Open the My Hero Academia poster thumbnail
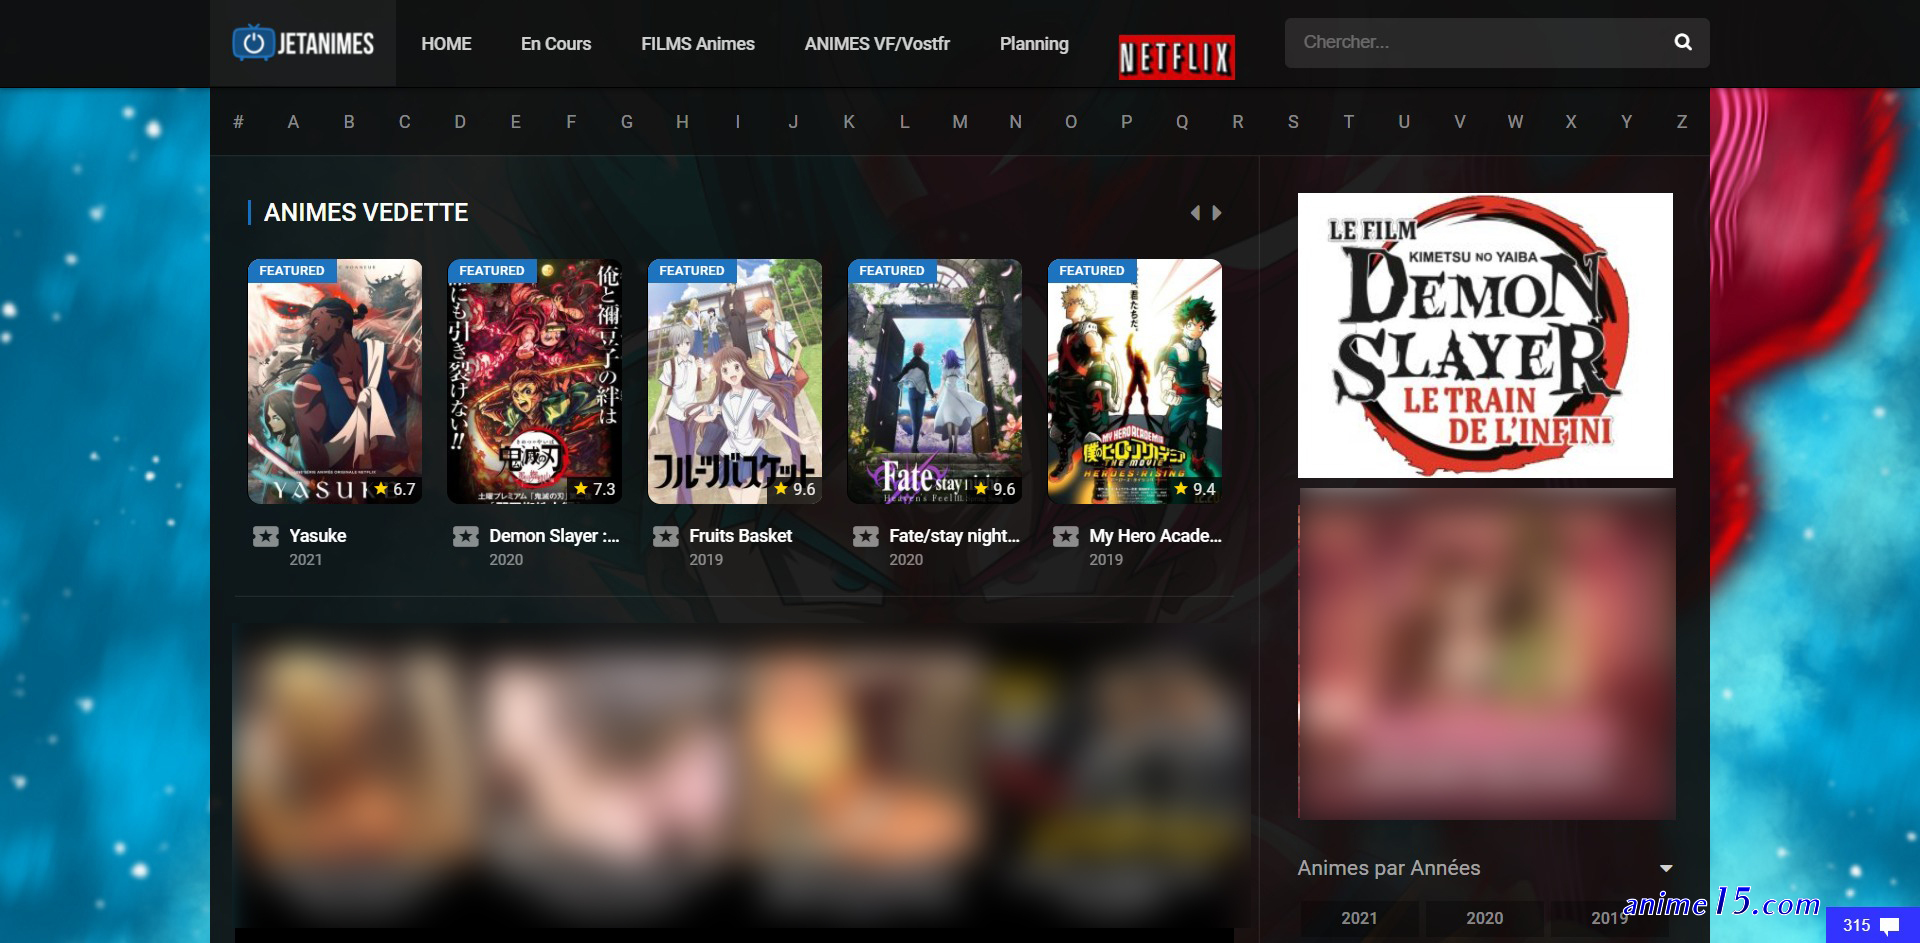Viewport: 1920px width, 943px height. pos(1135,381)
